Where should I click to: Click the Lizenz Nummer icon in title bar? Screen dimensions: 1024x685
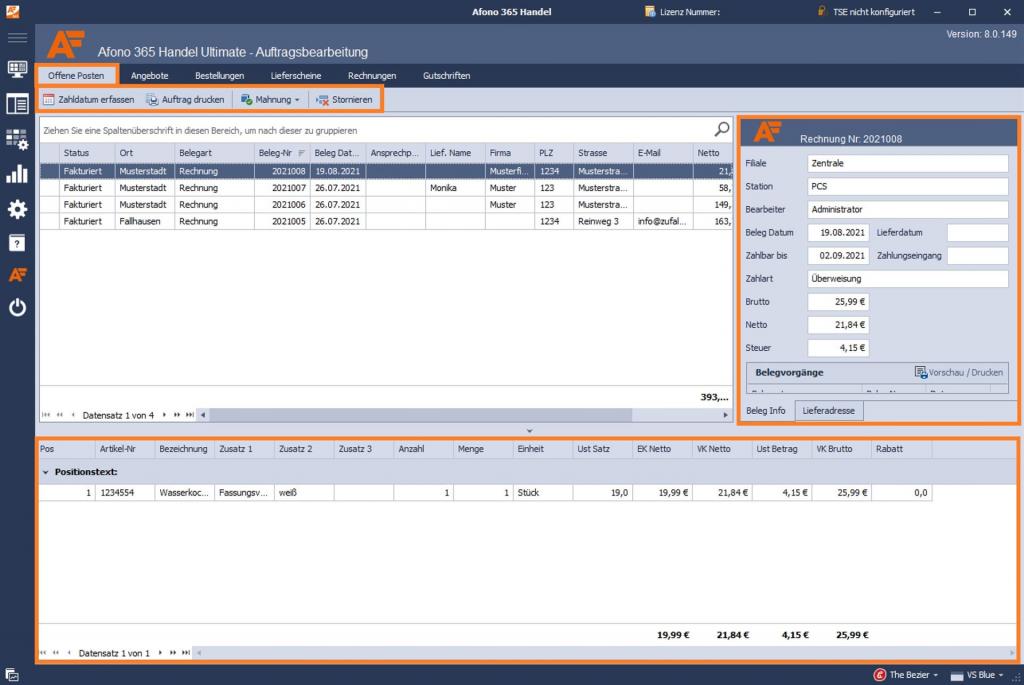tap(650, 11)
